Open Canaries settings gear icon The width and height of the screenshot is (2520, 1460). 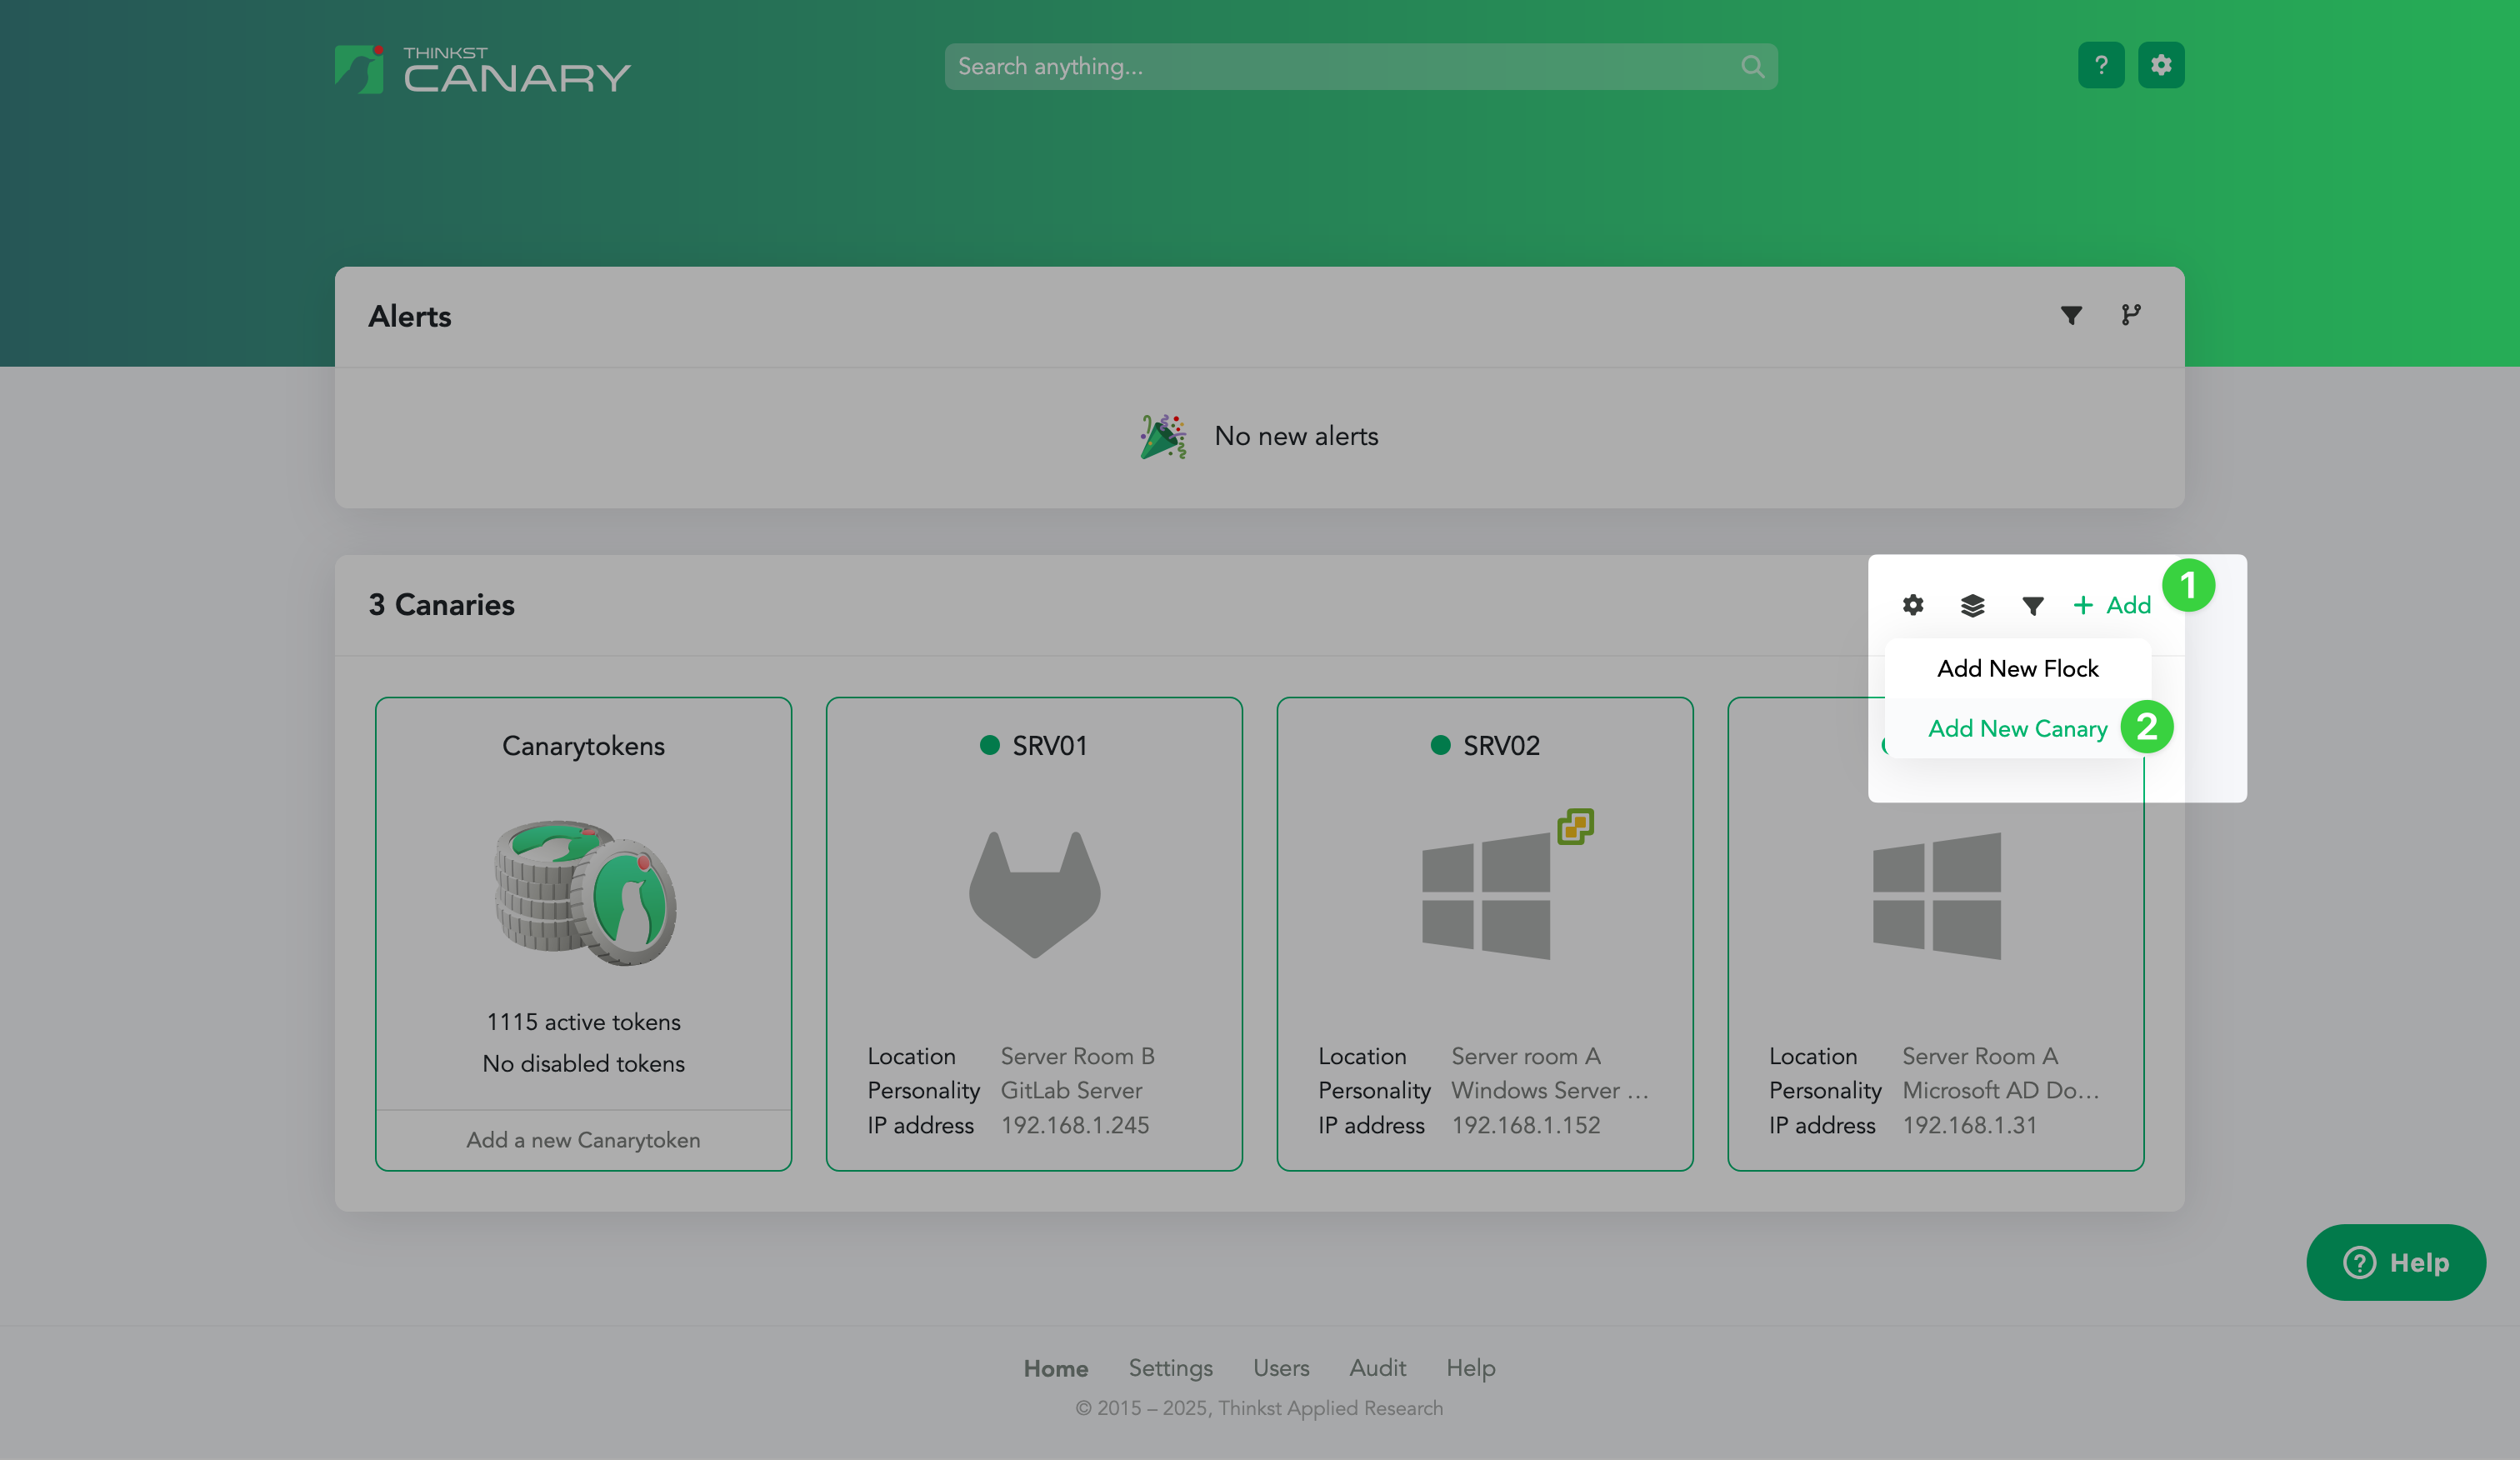coord(1912,605)
